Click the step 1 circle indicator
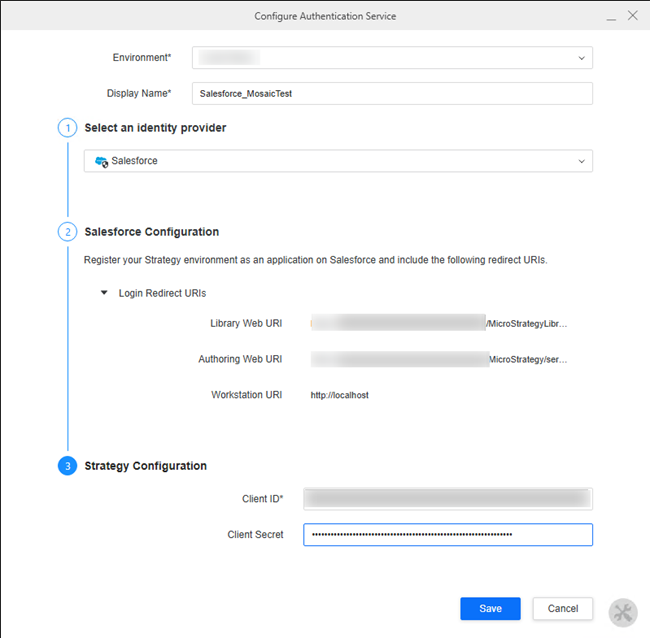The image size is (650, 638). (67, 128)
